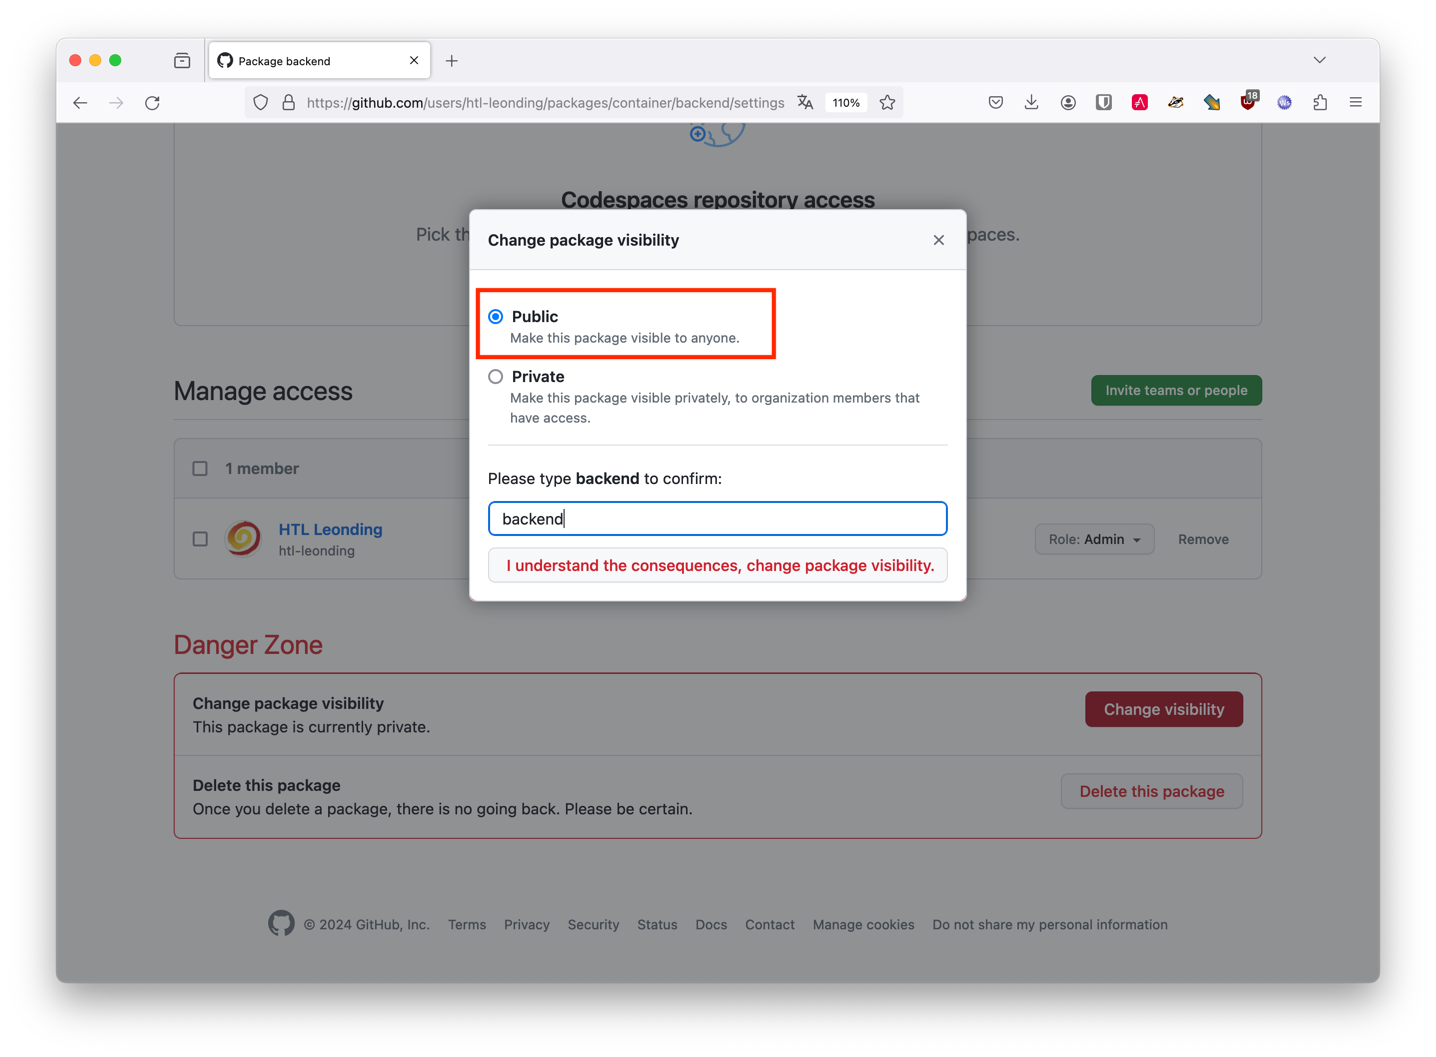Open HTL Leonding avatar image

[x=243, y=538]
